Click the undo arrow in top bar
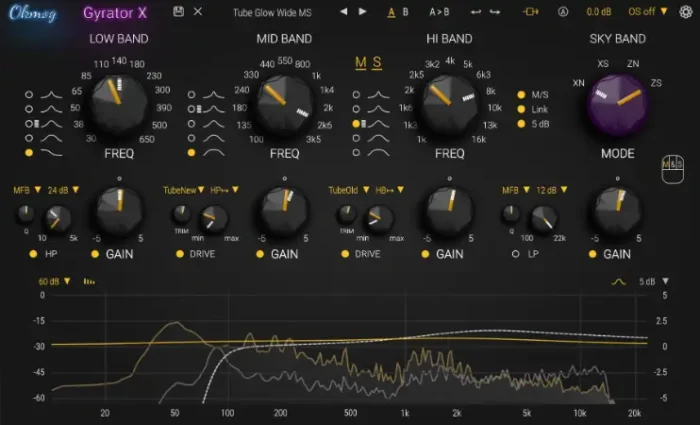 (x=474, y=11)
